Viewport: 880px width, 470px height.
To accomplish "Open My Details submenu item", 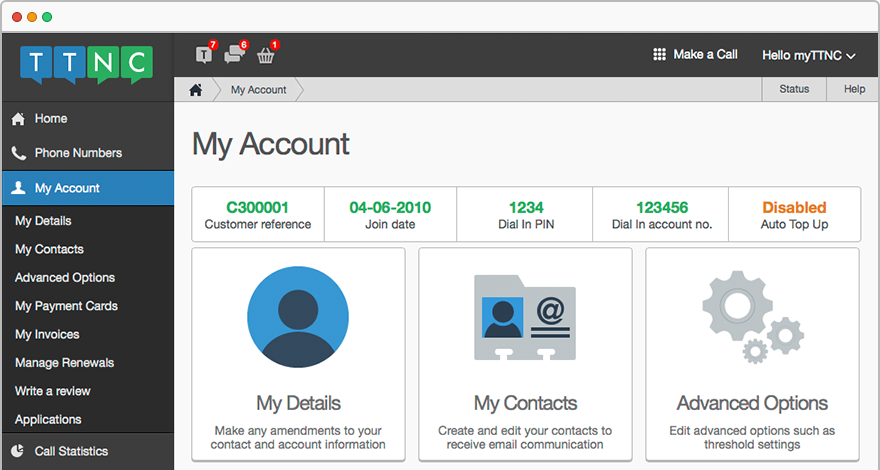I will click(x=43, y=221).
